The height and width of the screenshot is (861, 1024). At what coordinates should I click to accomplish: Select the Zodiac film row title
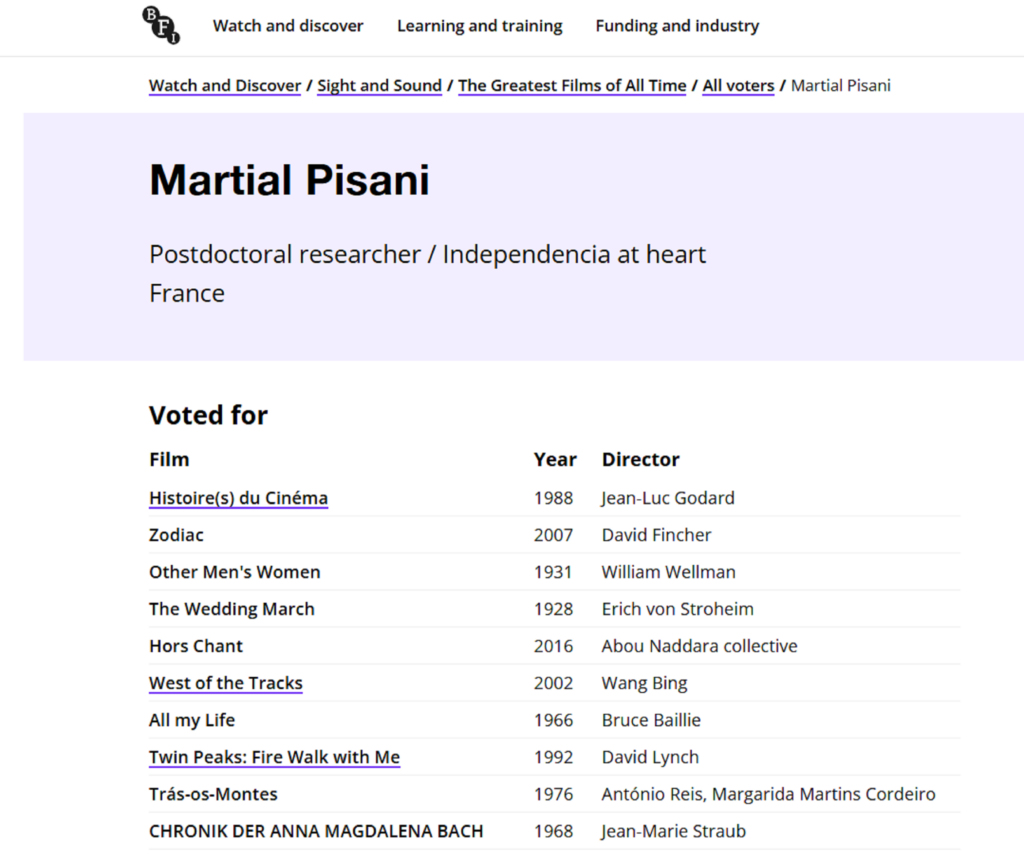[176, 535]
